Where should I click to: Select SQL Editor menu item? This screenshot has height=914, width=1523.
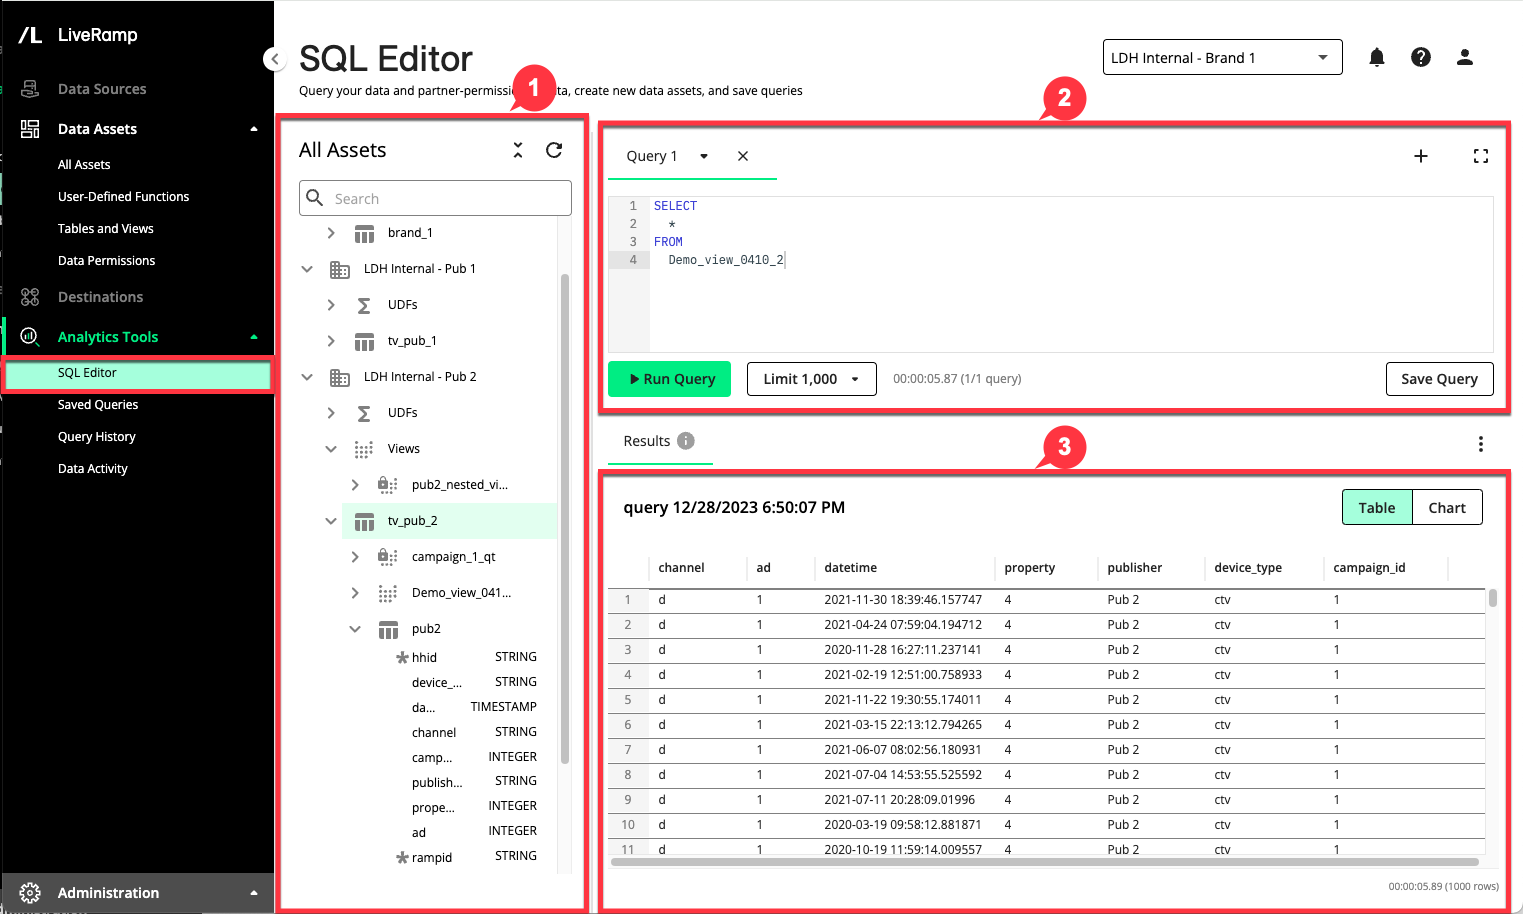click(138, 373)
